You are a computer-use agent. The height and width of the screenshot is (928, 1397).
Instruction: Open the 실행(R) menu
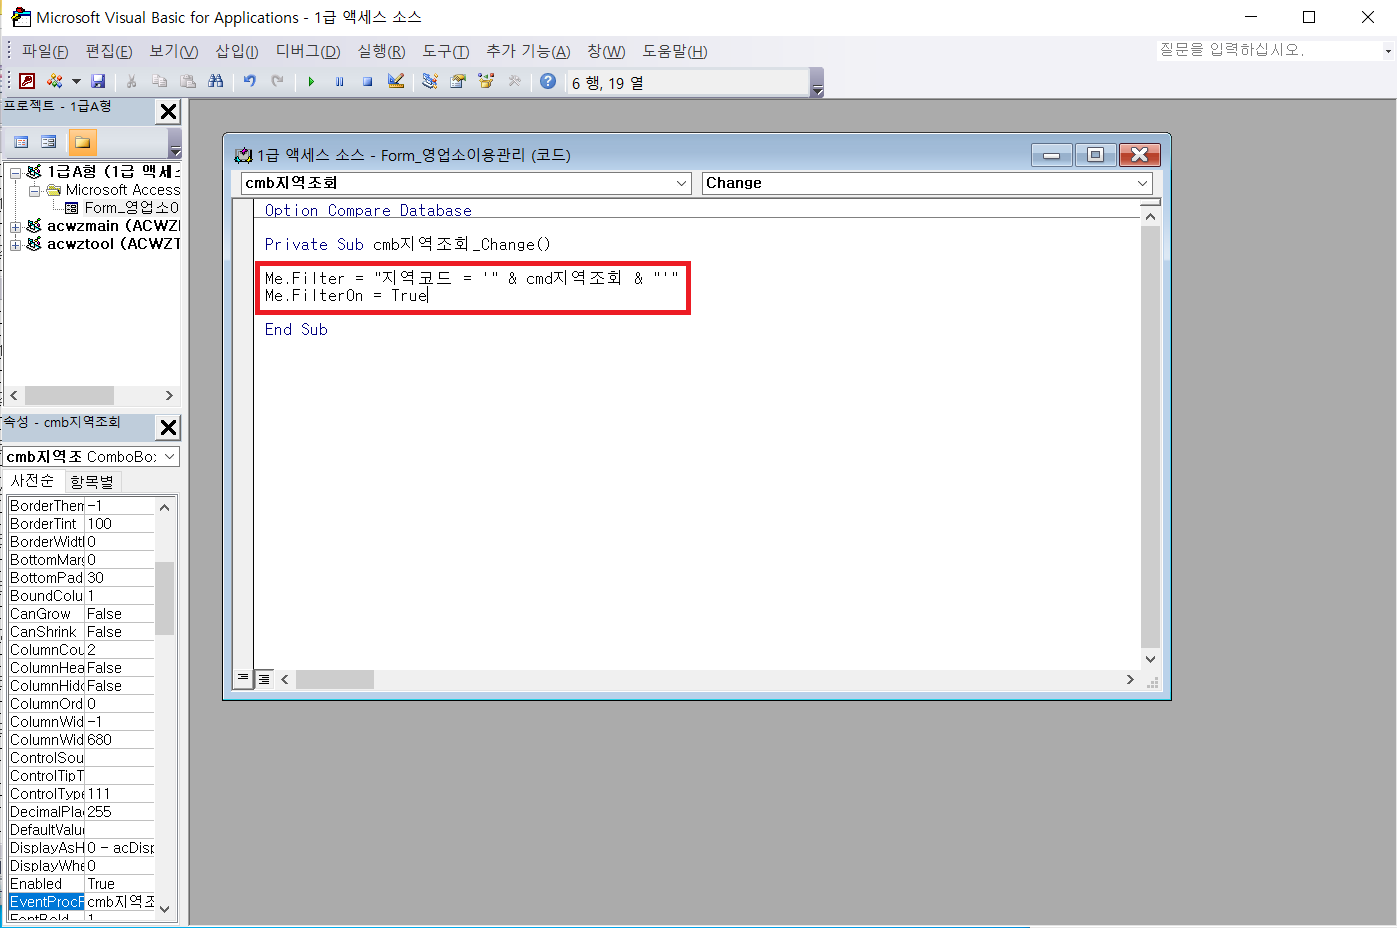click(381, 51)
